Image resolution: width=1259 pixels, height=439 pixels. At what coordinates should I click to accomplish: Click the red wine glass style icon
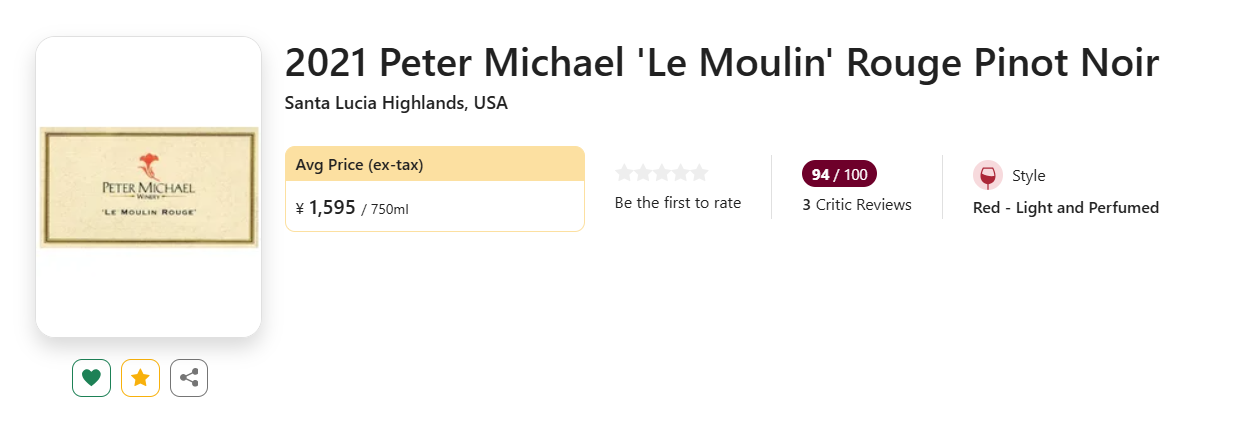tap(988, 176)
